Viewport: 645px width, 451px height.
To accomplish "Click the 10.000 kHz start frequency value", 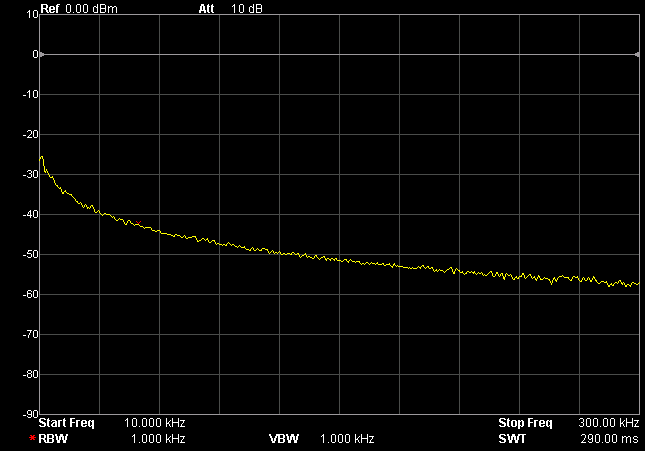I will coord(155,423).
